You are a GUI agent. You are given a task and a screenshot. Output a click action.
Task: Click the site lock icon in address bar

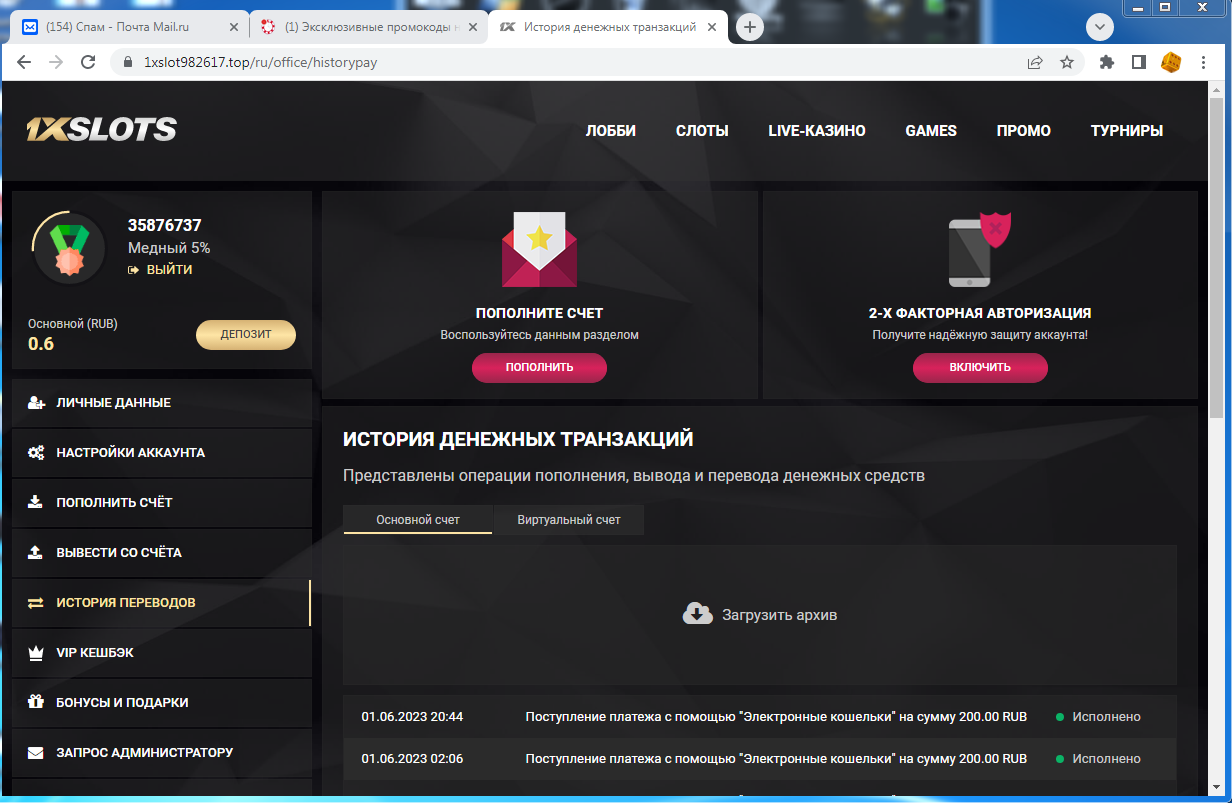(x=128, y=62)
